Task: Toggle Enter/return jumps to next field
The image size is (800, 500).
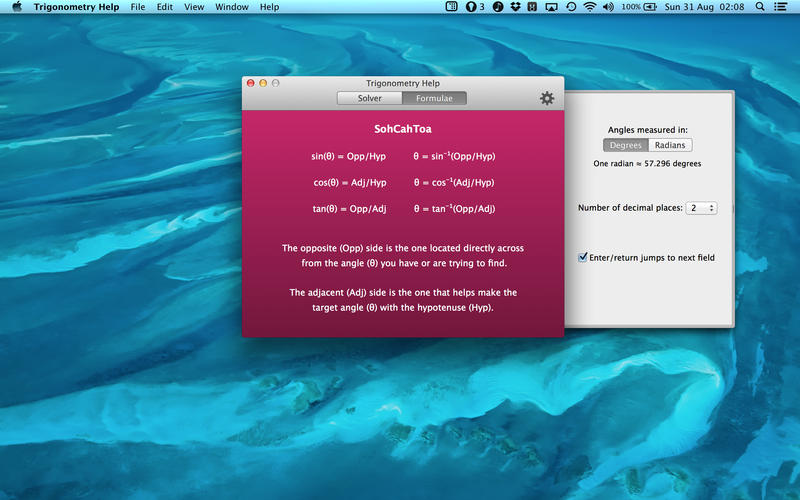Action: pos(584,258)
